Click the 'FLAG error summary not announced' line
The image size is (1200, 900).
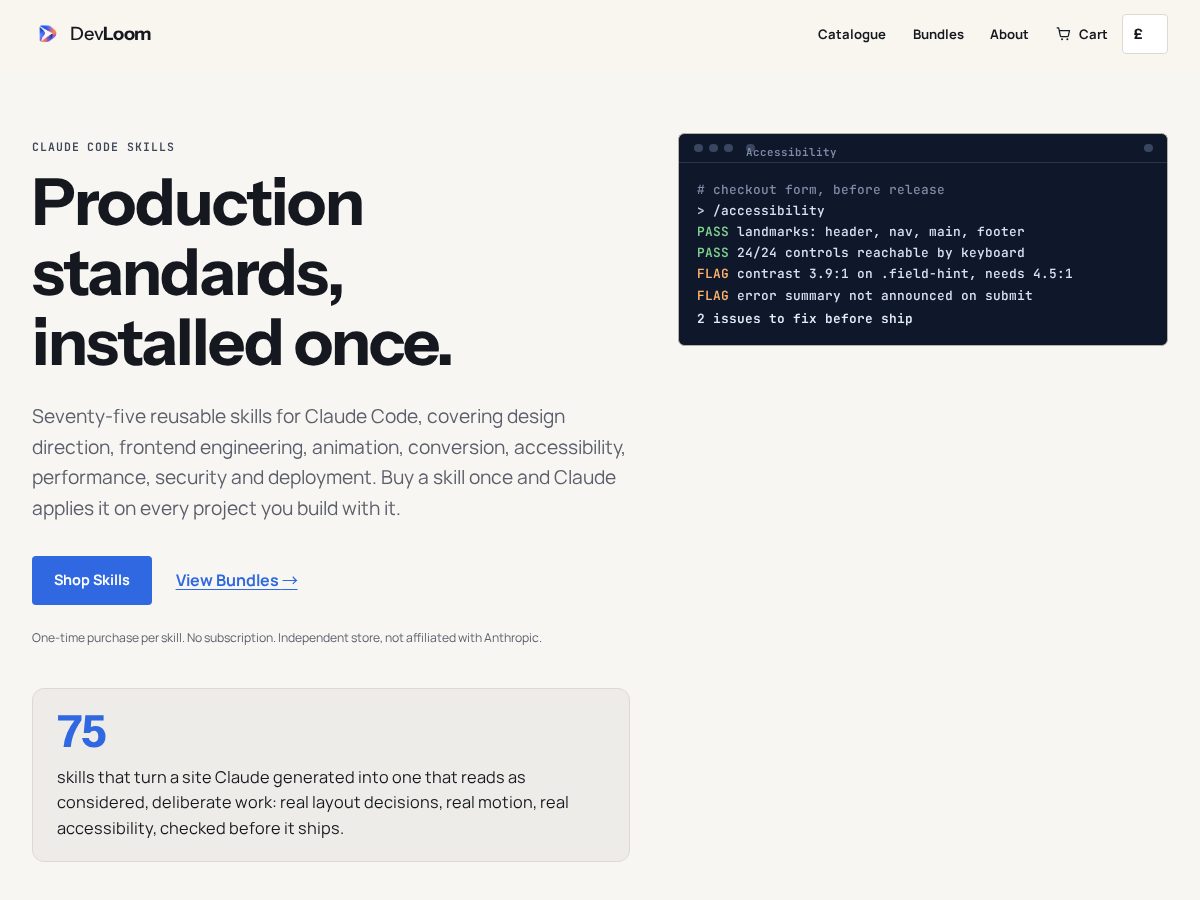[865, 296]
